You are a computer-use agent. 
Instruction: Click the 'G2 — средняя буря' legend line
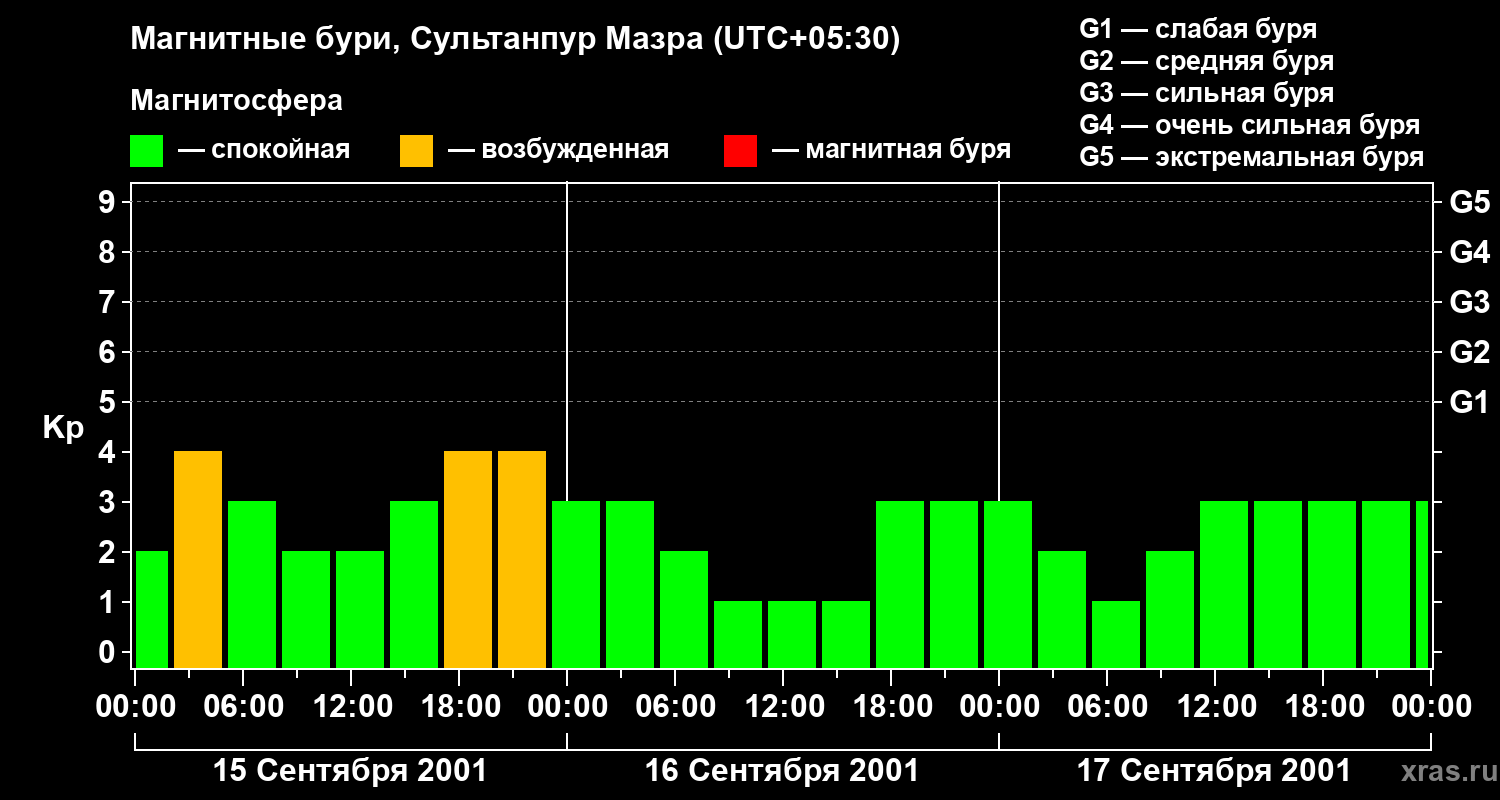click(1206, 61)
